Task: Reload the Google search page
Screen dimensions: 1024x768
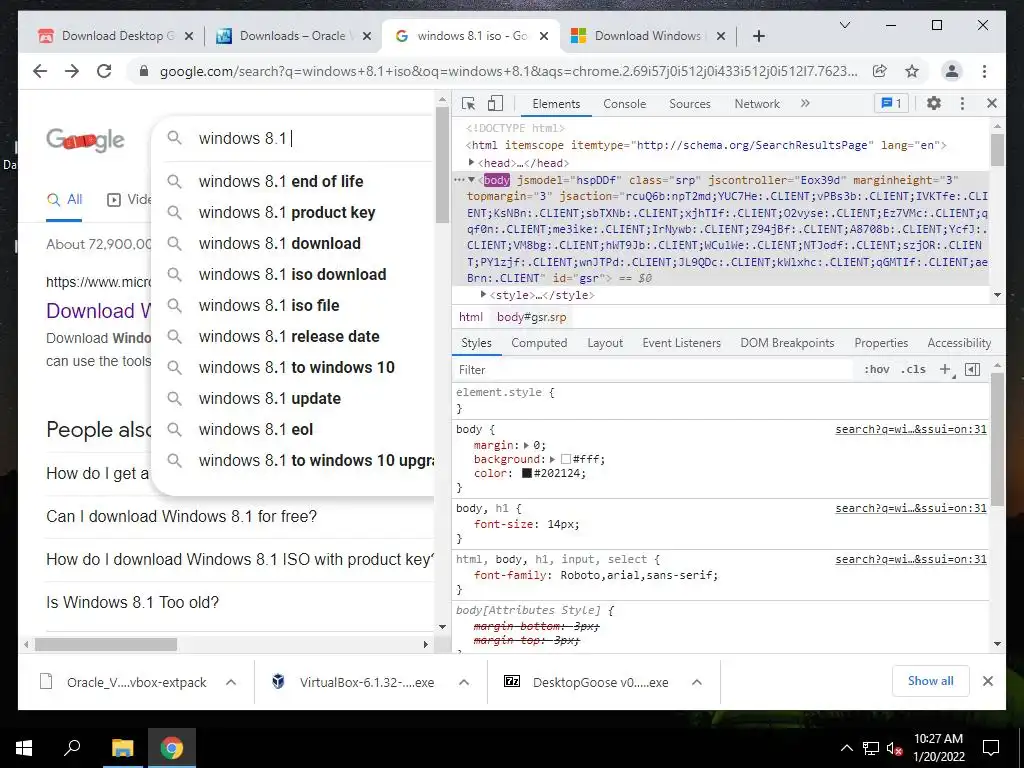Action: pyautogui.click(x=104, y=71)
